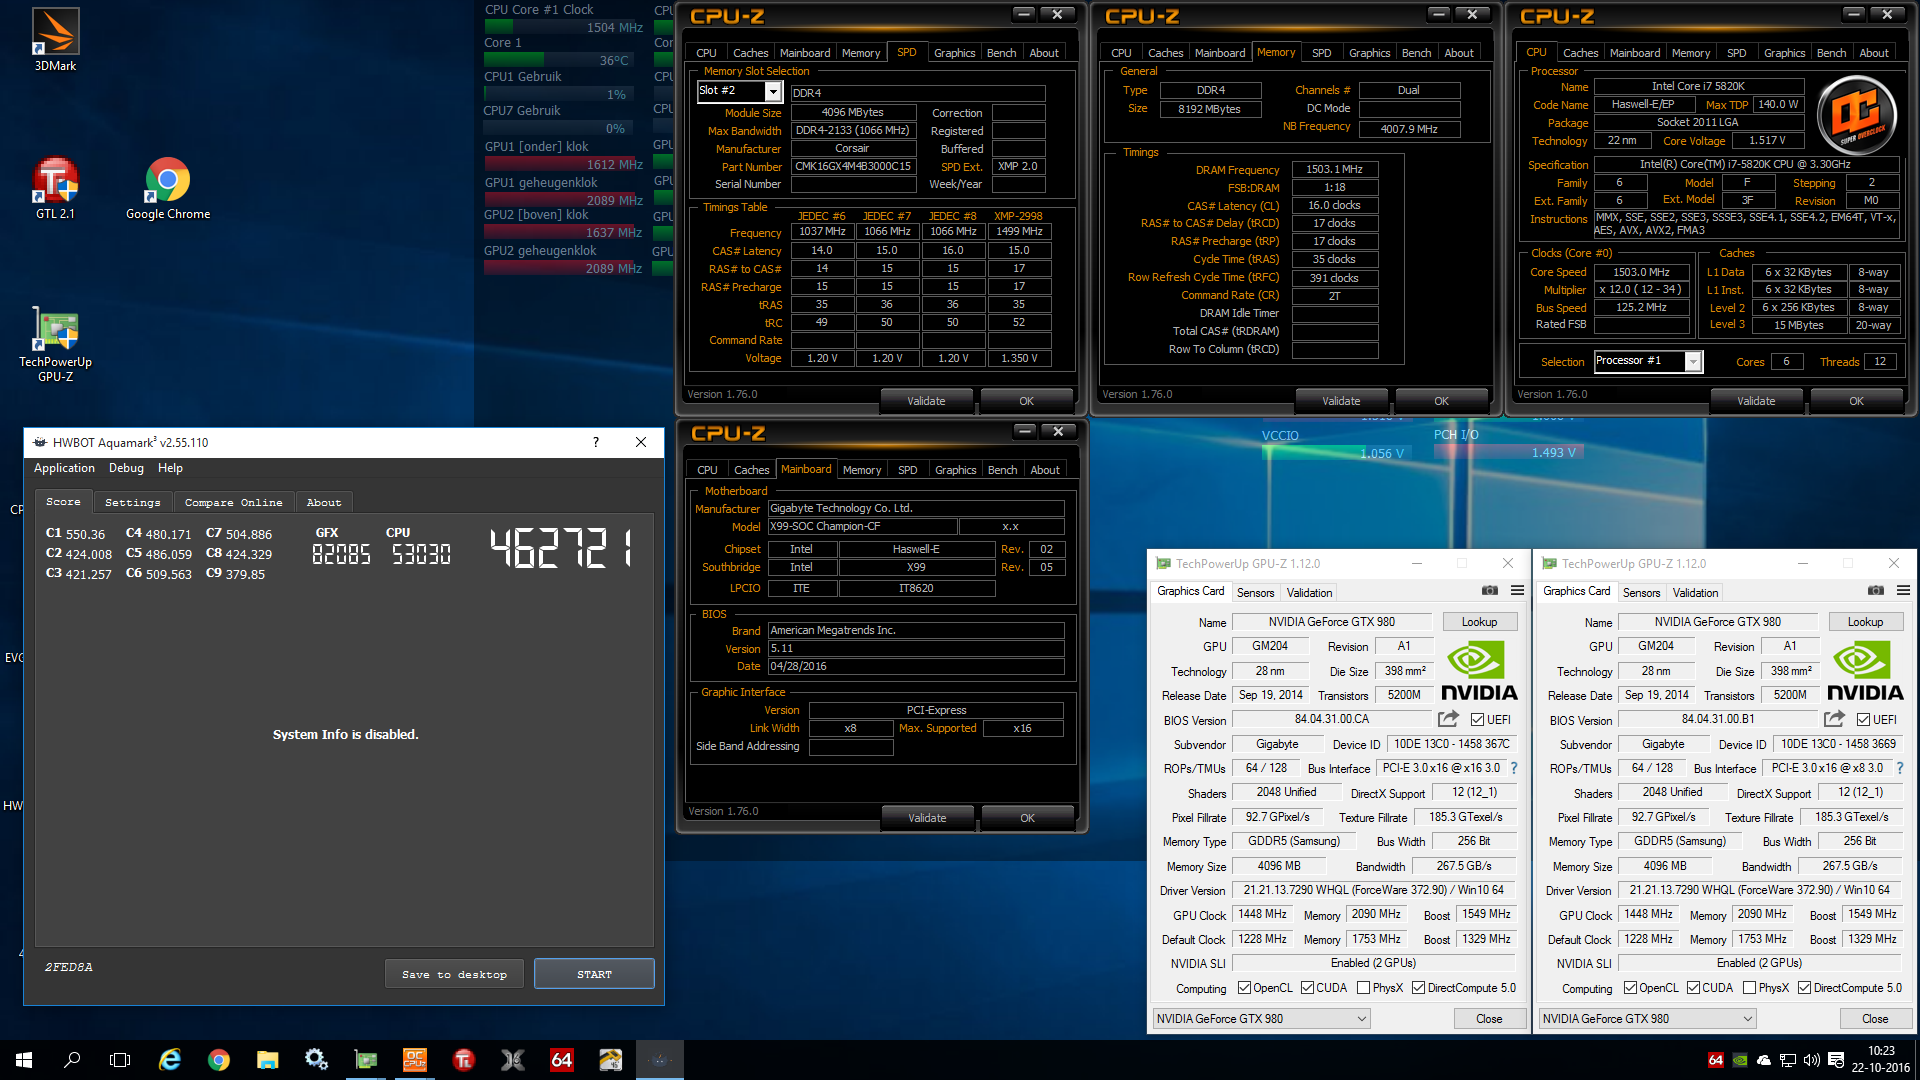This screenshot has width=1920, height=1080.
Task: Click the Save to desktop button
Action: [x=454, y=974]
